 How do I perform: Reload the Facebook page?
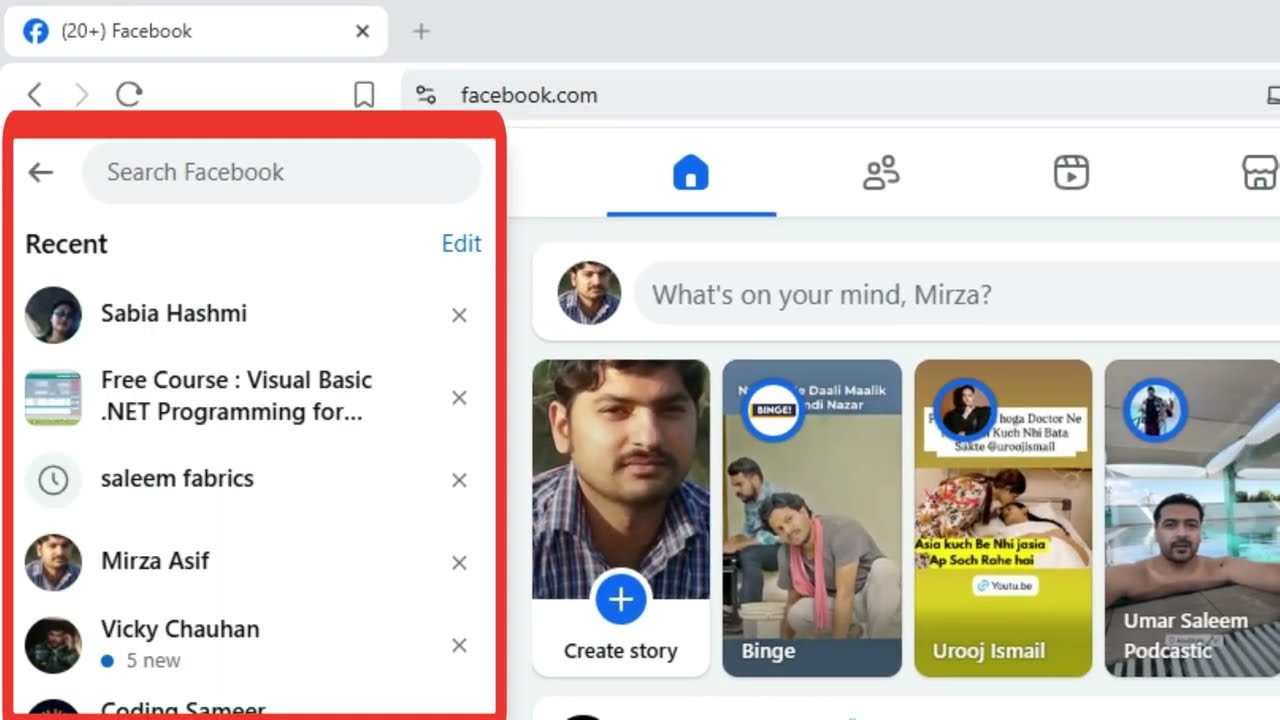point(129,95)
